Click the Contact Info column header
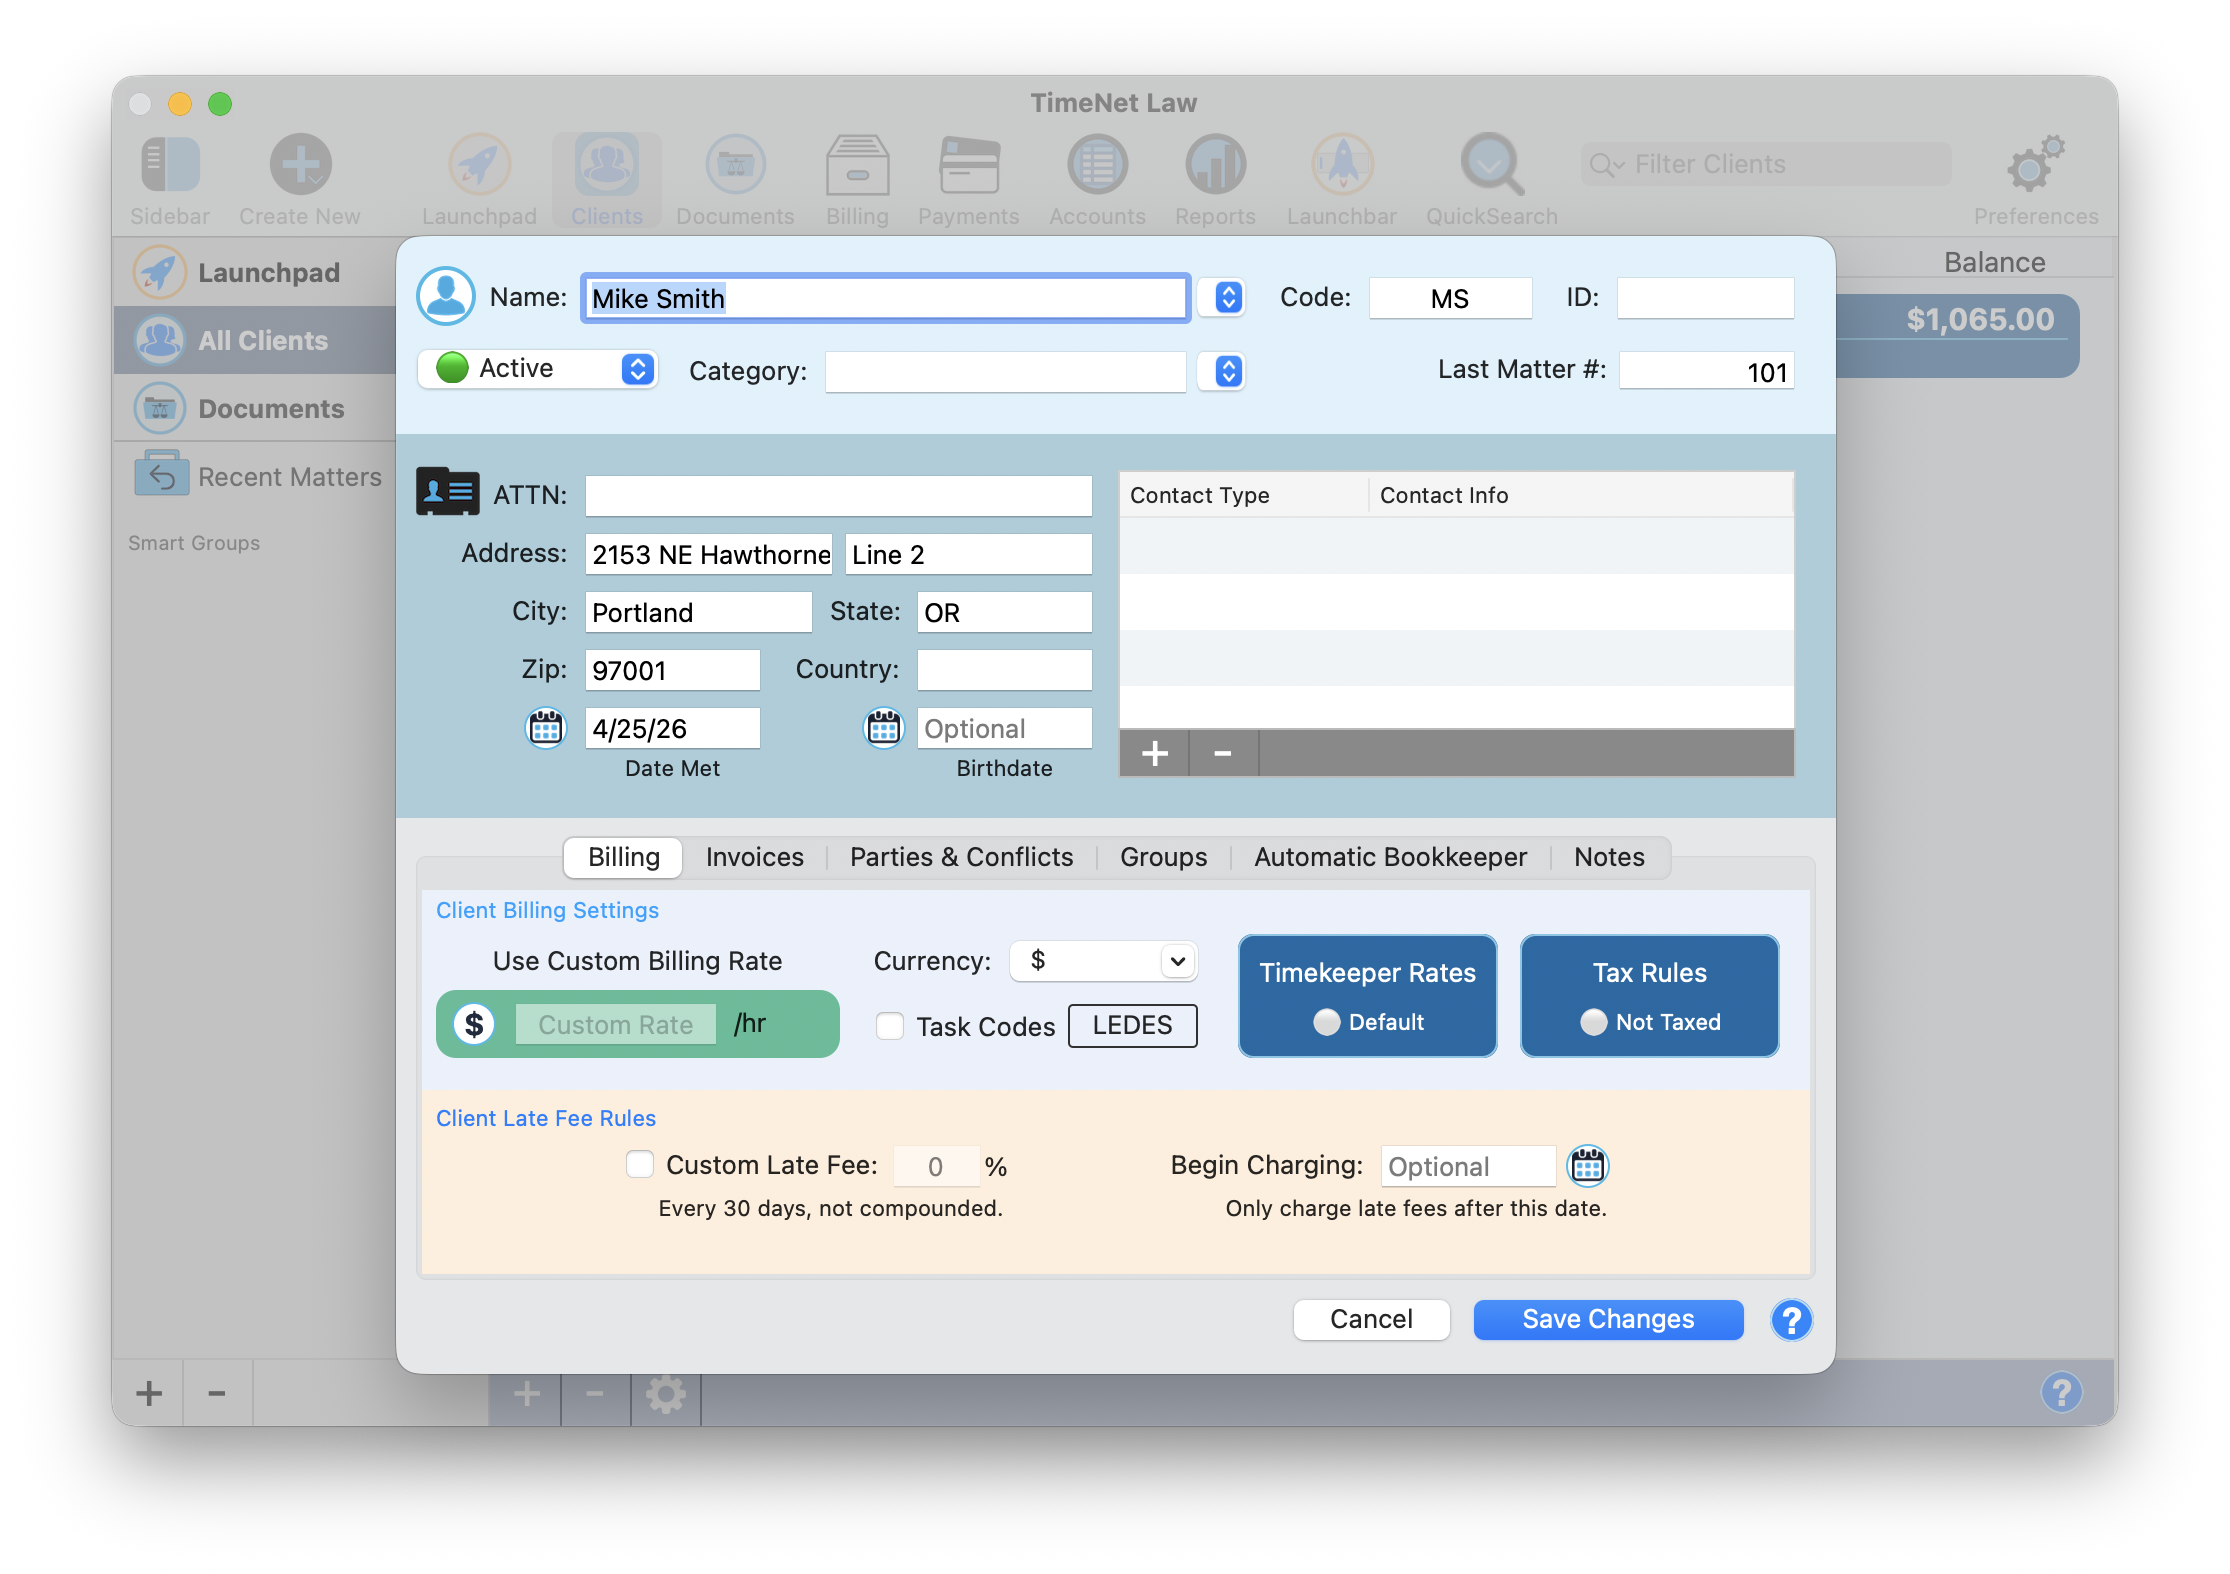2230x1574 pixels. click(1581, 495)
